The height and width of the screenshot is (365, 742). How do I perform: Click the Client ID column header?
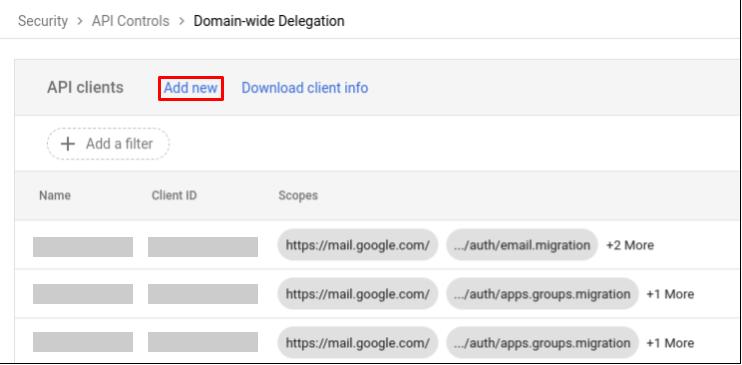click(x=174, y=195)
